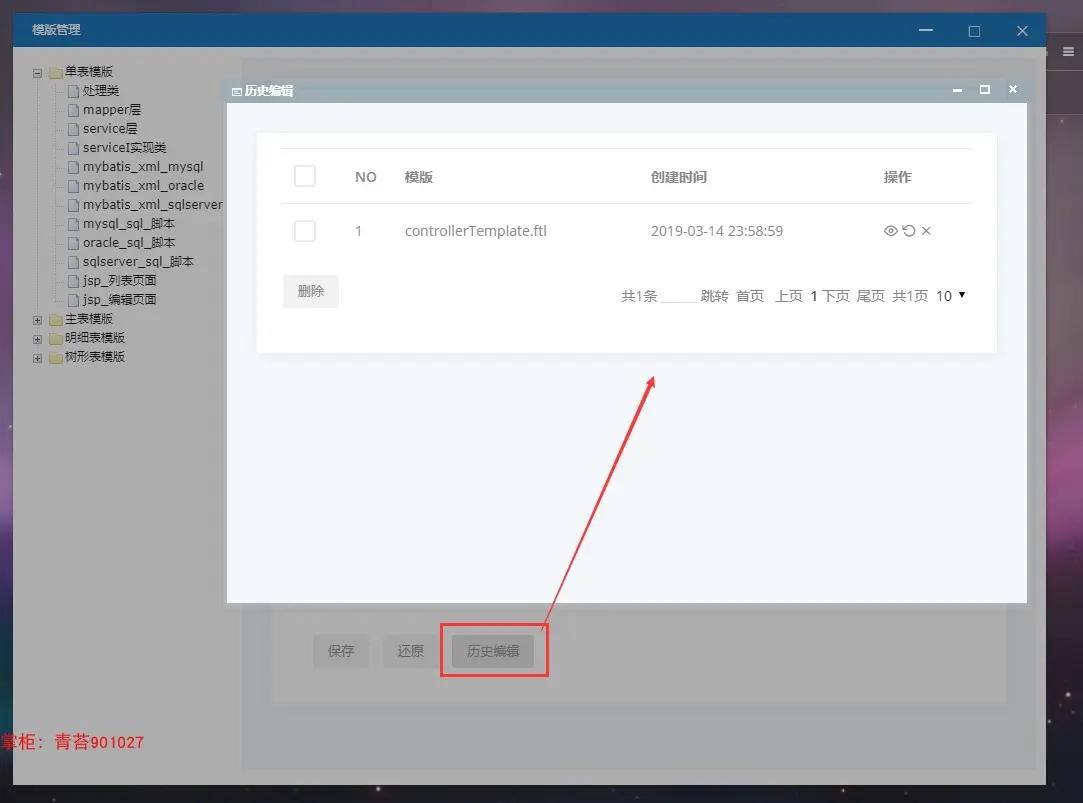Screen dimensions: 1083x803
Task: Click the 历史编辑 button at the bottom
Action: click(493, 651)
